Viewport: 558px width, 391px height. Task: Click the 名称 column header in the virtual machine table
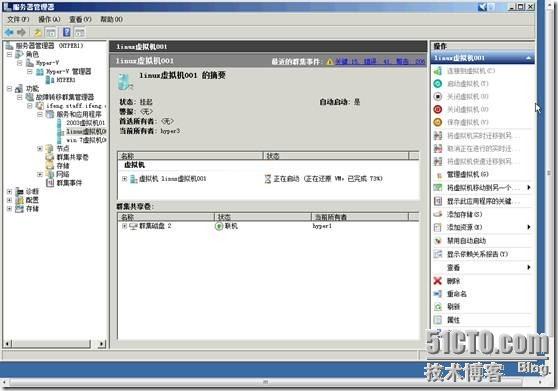tap(190, 156)
